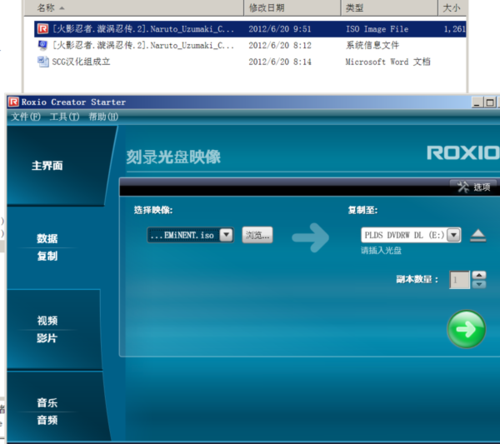The image size is (500, 444).
Task: Expand the PLDS DVDRW DL drive dropdown
Action: (454, 235)
